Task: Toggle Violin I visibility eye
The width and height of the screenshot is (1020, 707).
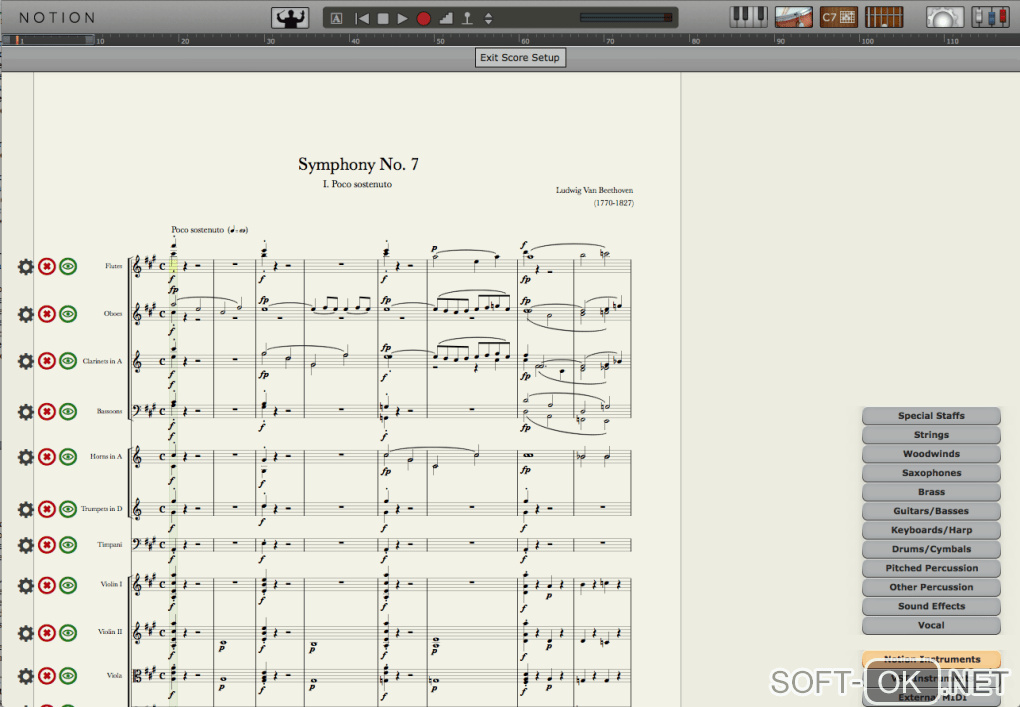Action: pos(68,586)
